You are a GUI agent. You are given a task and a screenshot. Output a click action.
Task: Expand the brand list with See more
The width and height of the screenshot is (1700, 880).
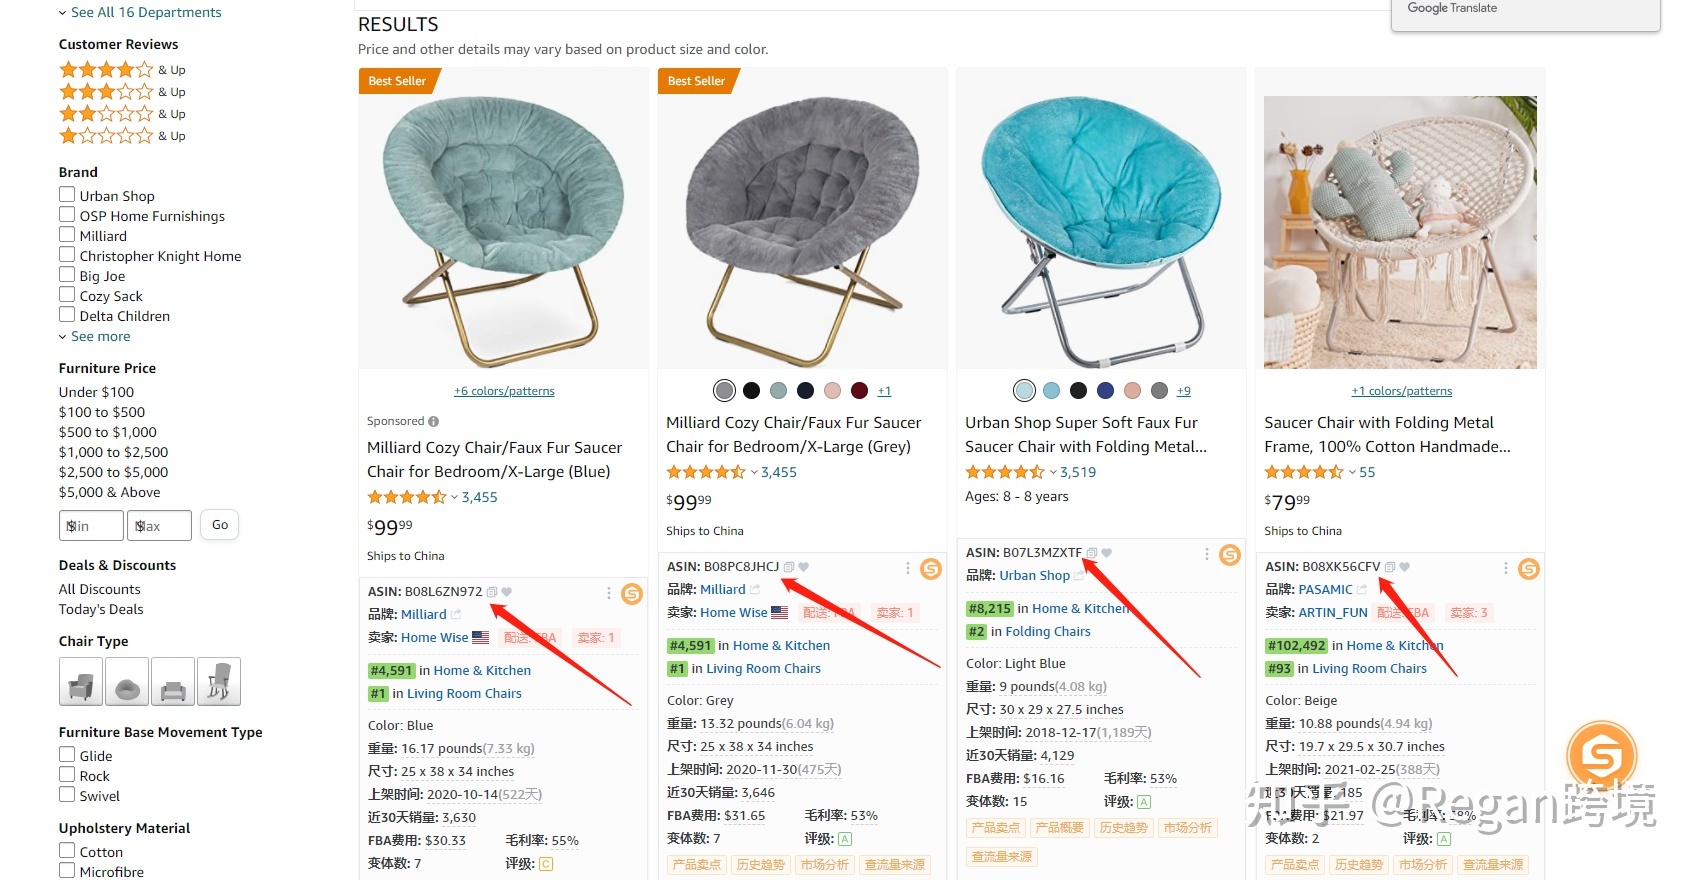click(x=100, y=337)
